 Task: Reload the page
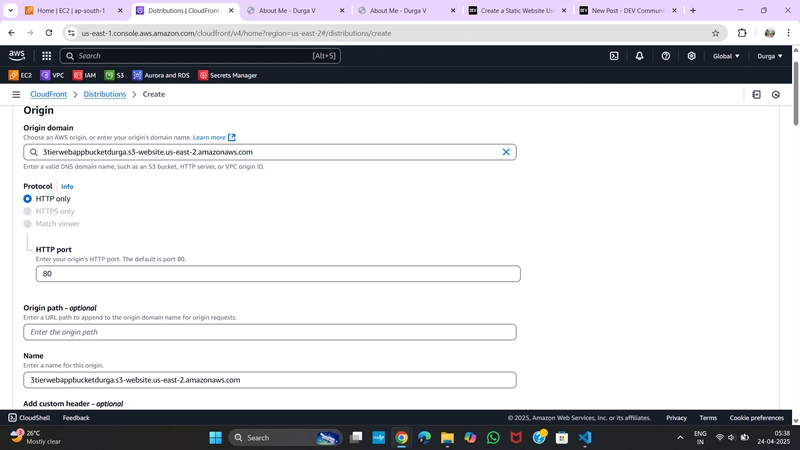(49, 33)
